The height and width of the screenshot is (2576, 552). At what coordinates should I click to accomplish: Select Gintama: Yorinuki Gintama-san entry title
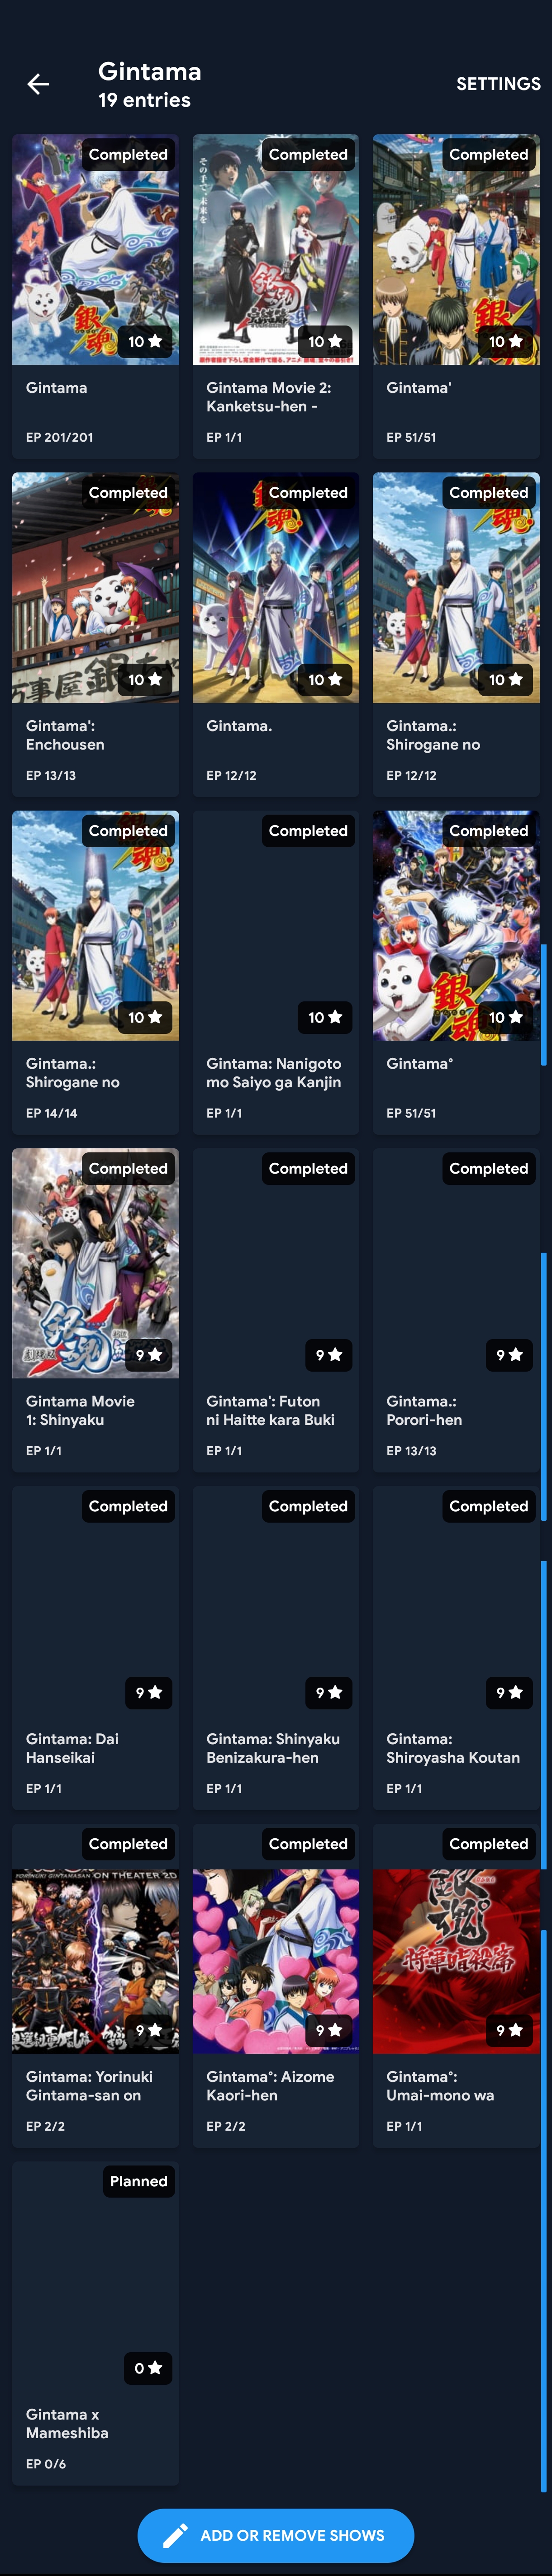[89, 2085]
